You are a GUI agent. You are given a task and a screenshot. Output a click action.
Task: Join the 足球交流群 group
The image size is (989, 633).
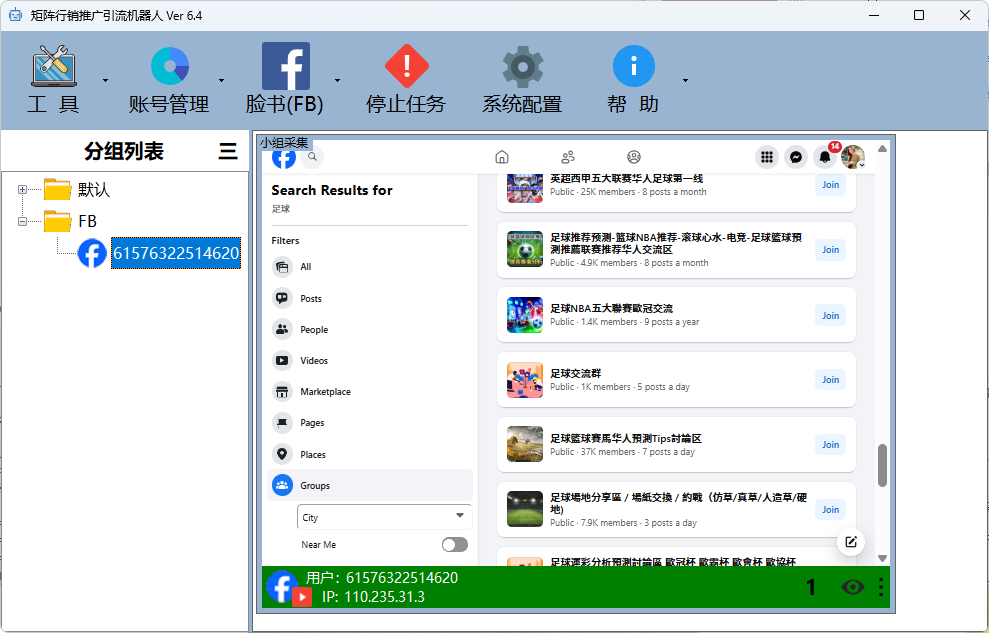830,380
